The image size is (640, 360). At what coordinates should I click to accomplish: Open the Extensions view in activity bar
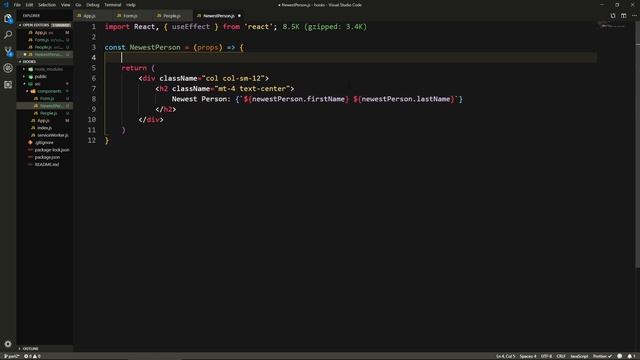coord(8,84)
